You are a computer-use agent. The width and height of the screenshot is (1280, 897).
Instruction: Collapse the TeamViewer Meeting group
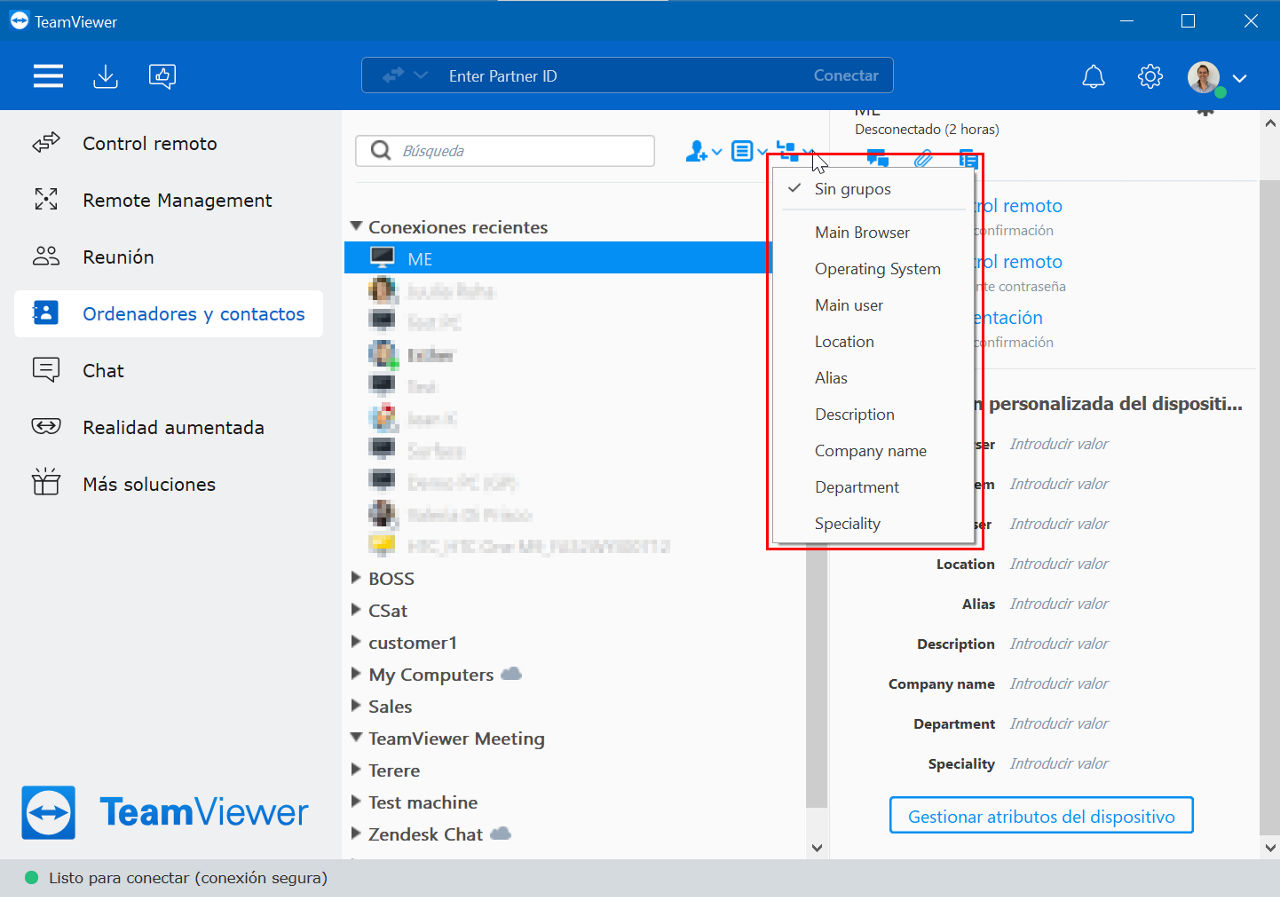[356, 738]
